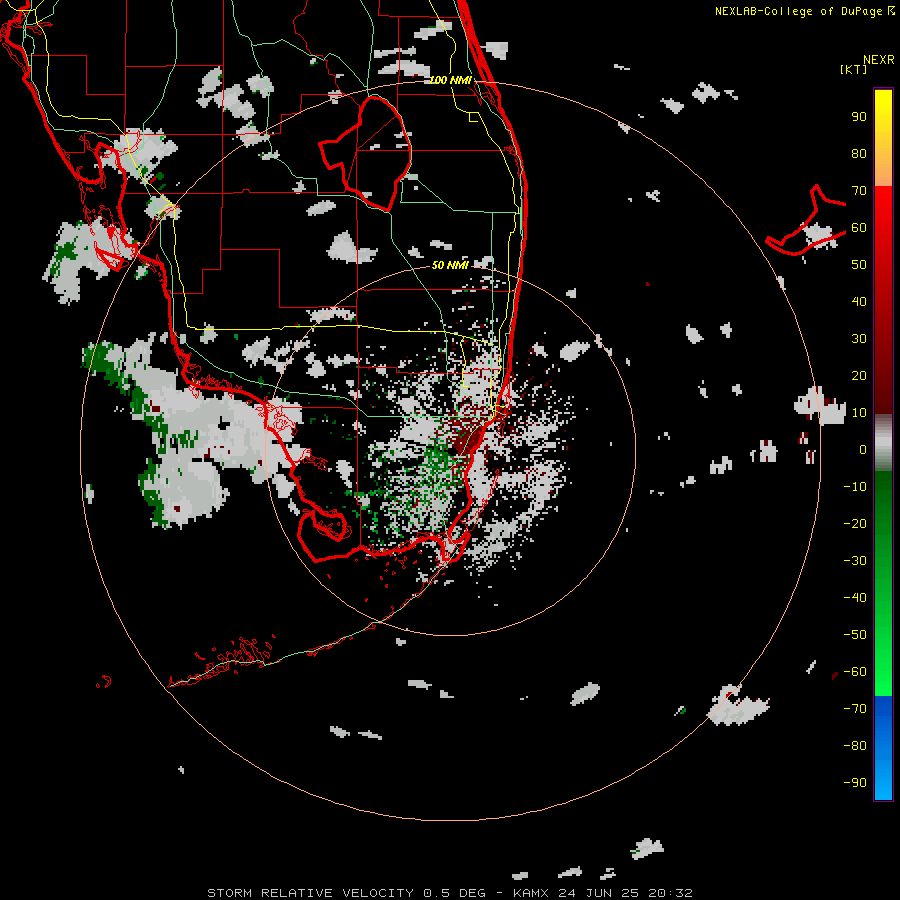900x900 pixels.
Task: Click the -40 value on the velocity scale
Action: (855, 598)
